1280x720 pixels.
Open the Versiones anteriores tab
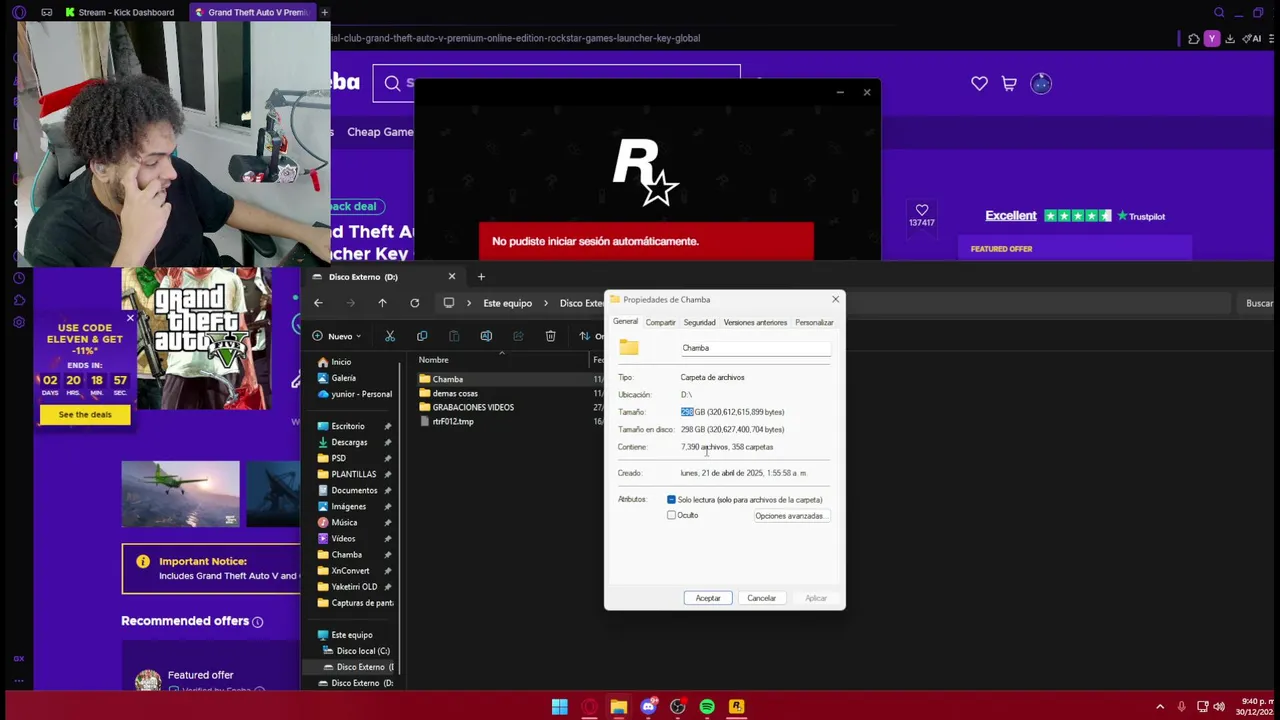(x=755, y=322)
